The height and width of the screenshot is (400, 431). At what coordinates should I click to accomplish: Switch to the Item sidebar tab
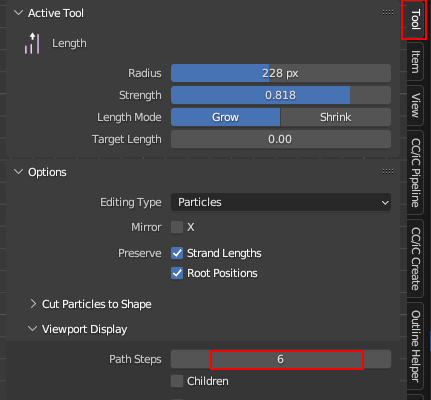[x=415, y=62]
